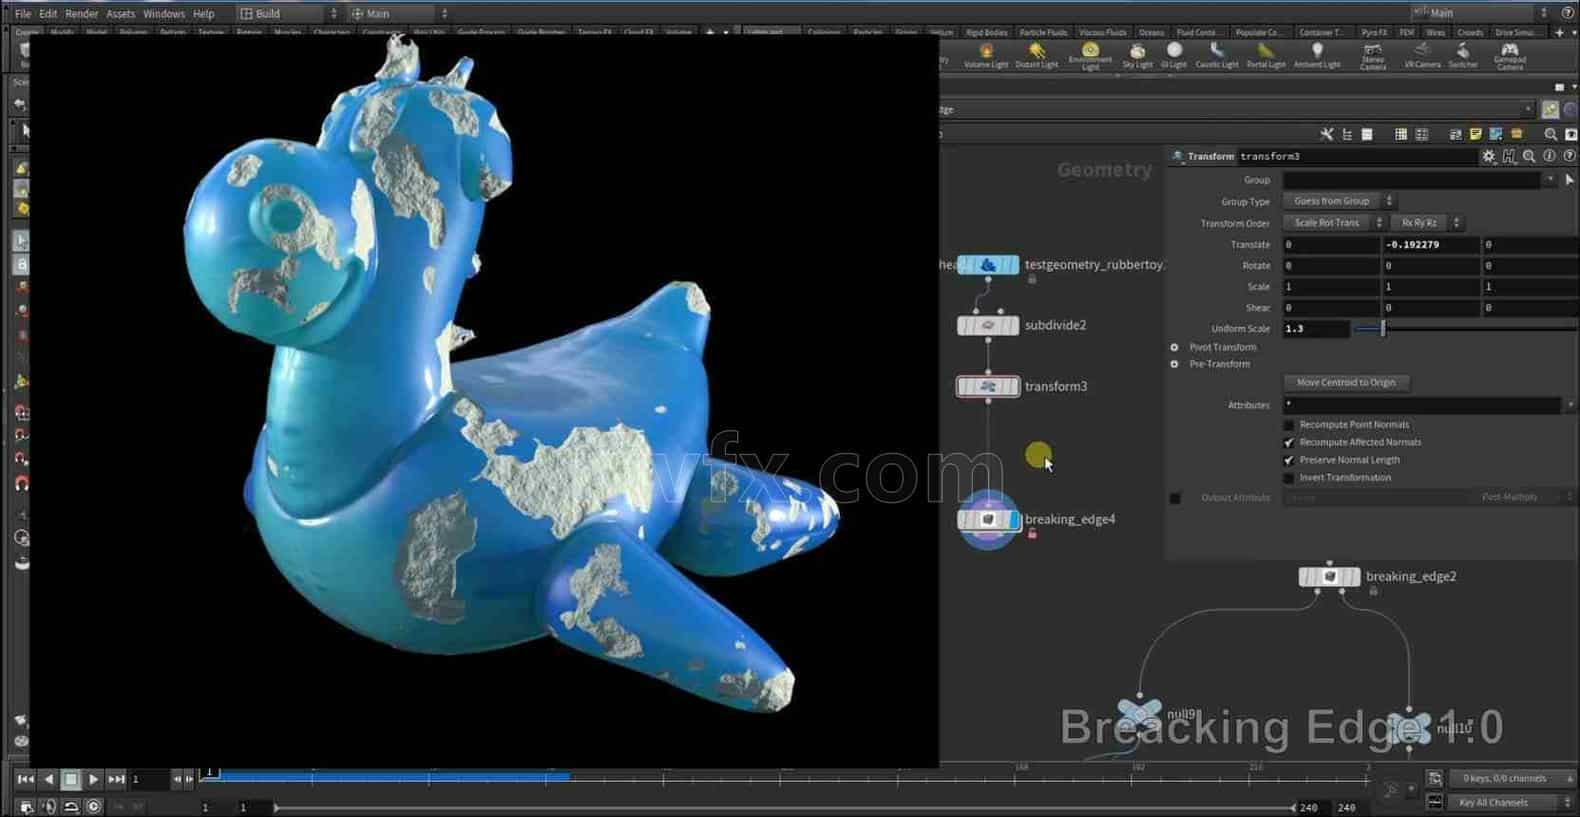Image resolution: width=1580 pixels, height=817 pixels.
Task: Play the timeline in reverse
Action: coord(48,779)
